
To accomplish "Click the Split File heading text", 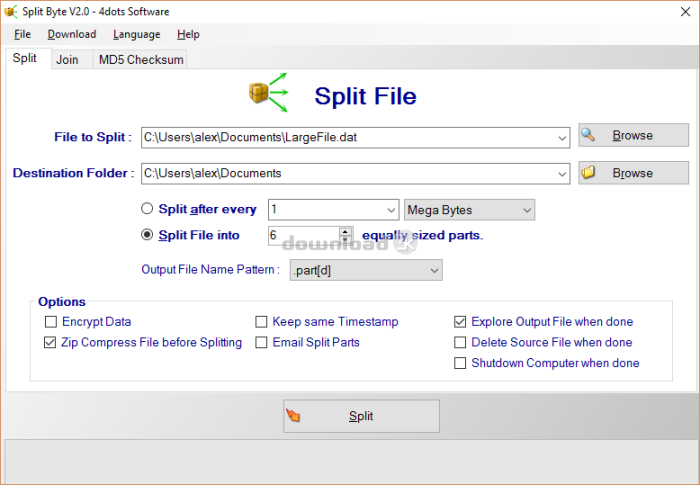I will tap(365, 96).
